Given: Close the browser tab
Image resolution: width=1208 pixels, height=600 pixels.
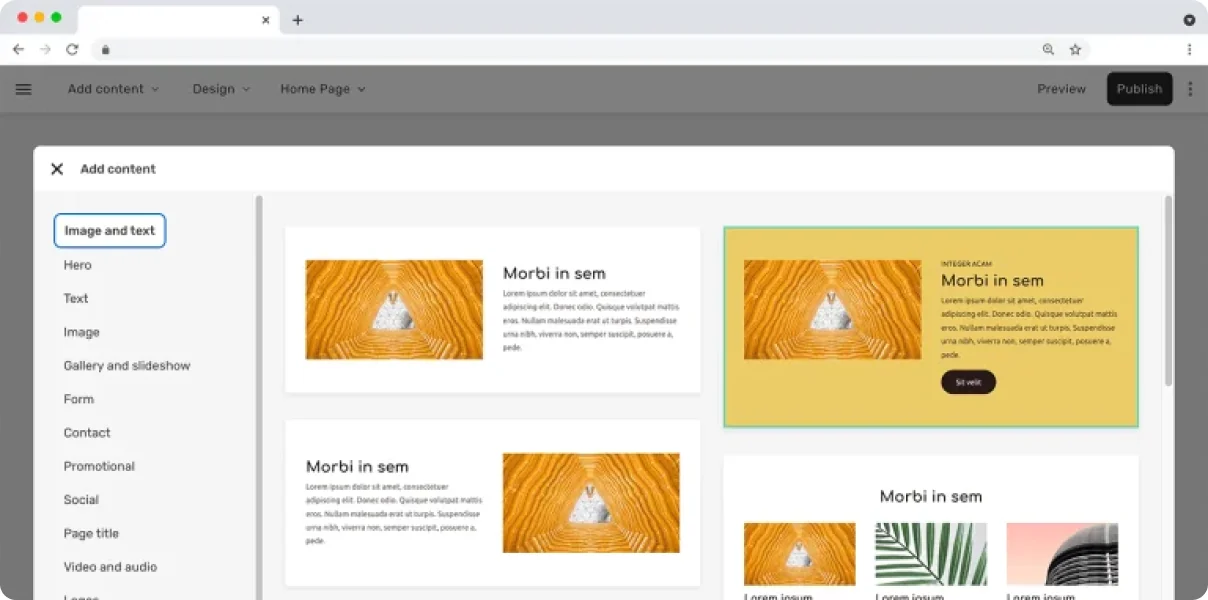Looking at the screenshot, I should click(x=266, y=20).
